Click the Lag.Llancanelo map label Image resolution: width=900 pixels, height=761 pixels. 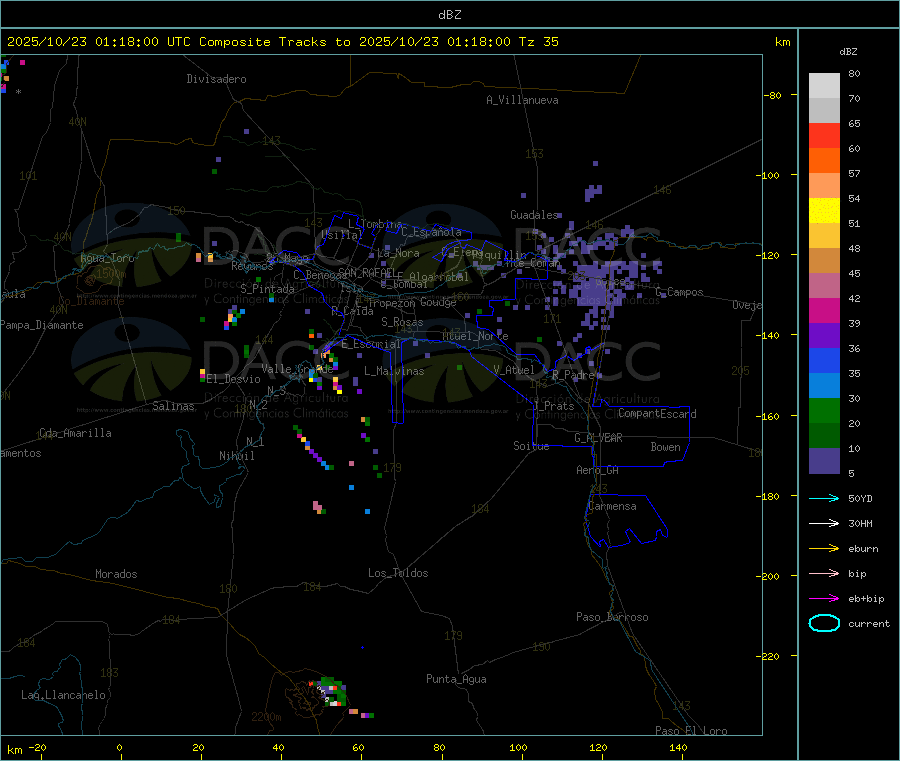point(63,695)
